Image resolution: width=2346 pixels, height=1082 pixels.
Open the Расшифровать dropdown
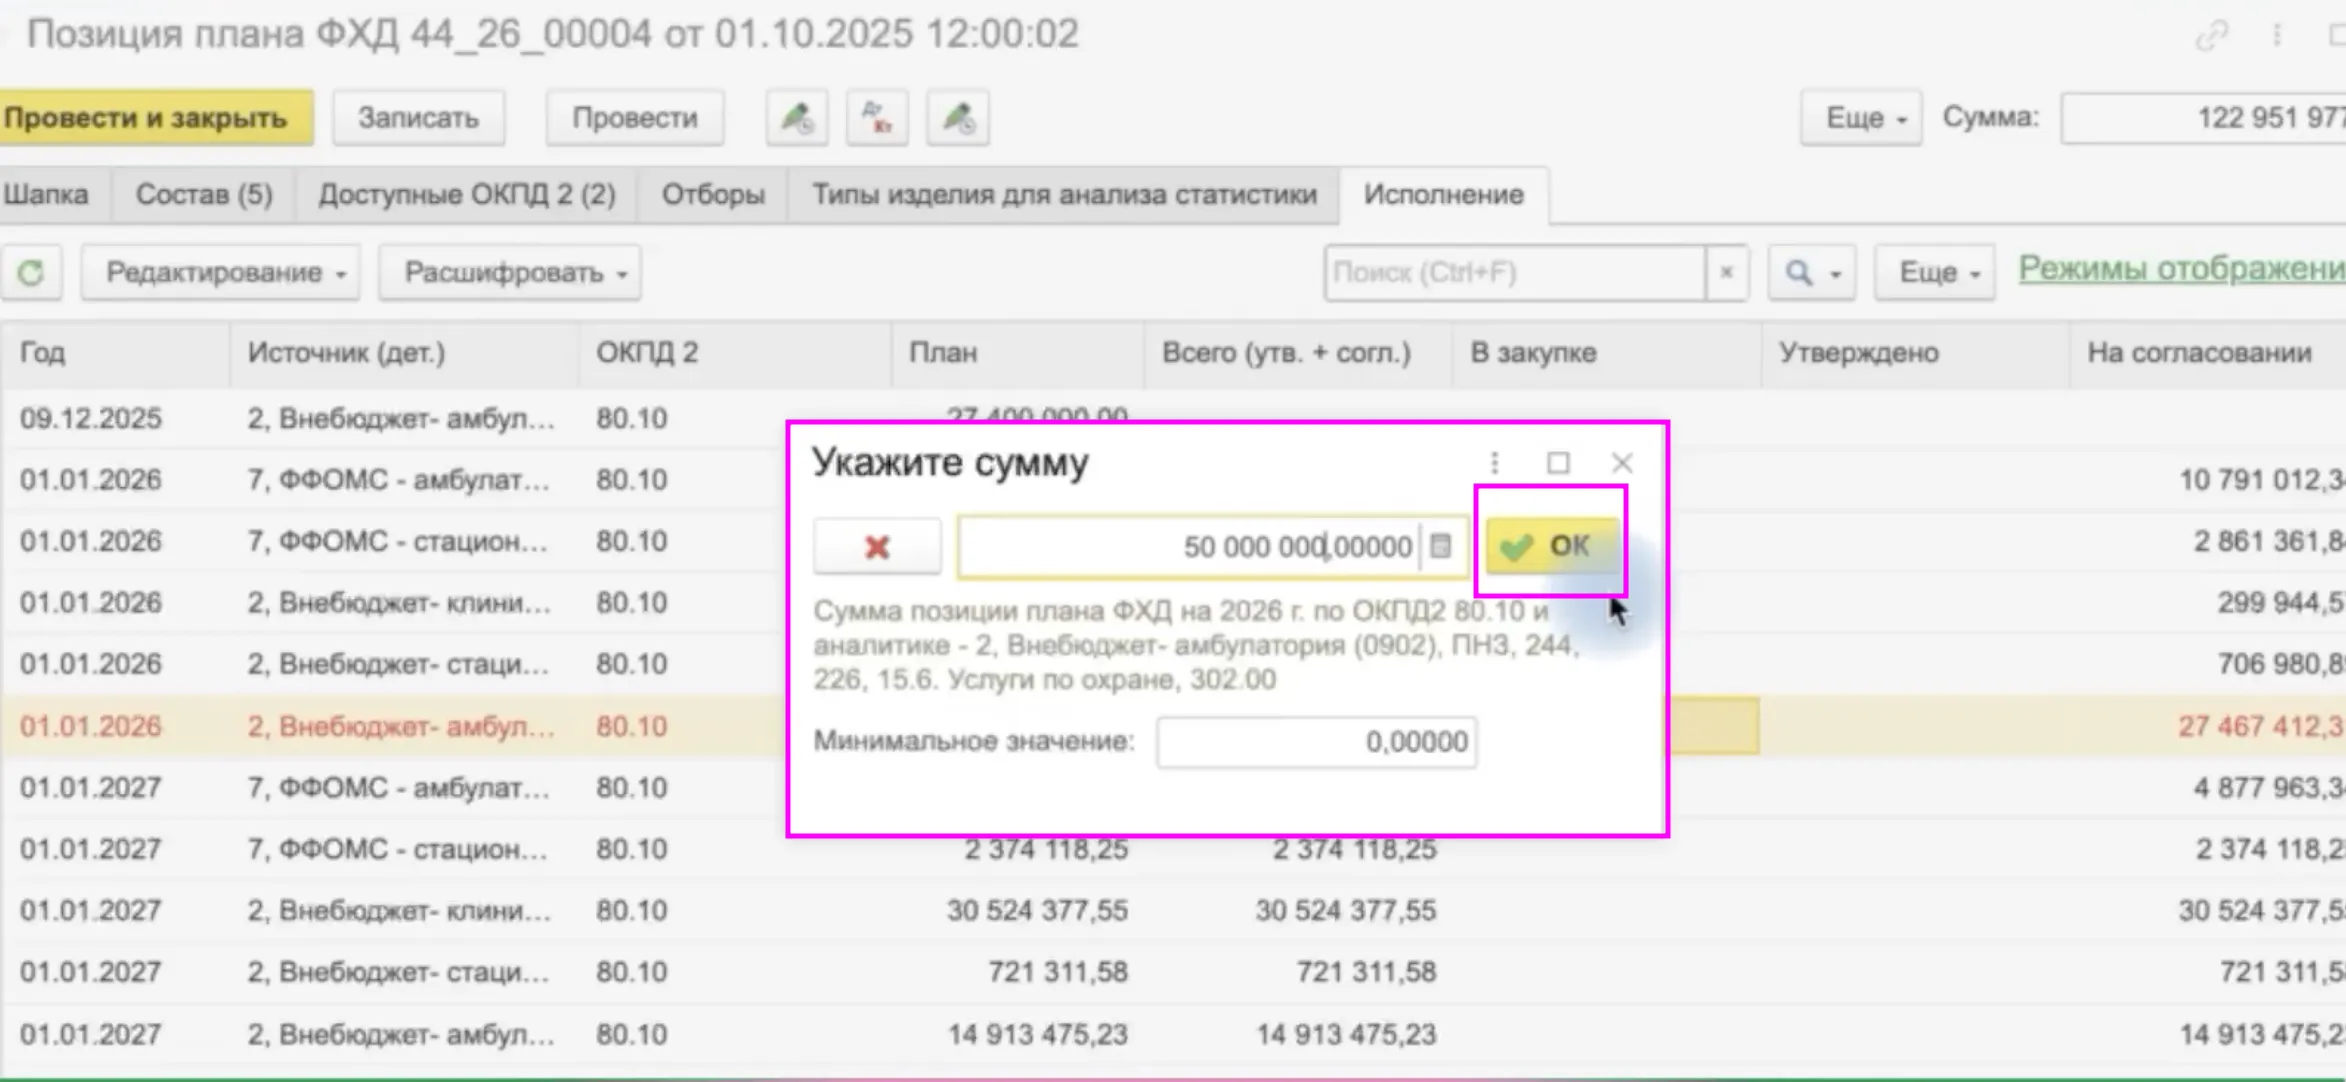(510, 272)
